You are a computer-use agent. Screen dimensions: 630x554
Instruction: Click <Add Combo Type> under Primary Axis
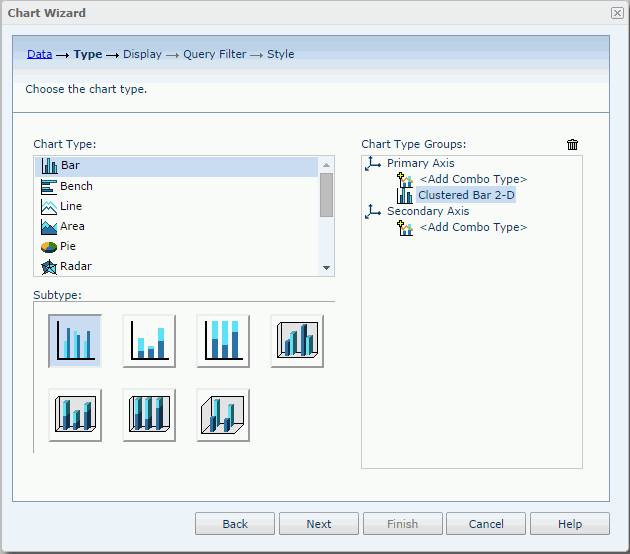point(473,179)
